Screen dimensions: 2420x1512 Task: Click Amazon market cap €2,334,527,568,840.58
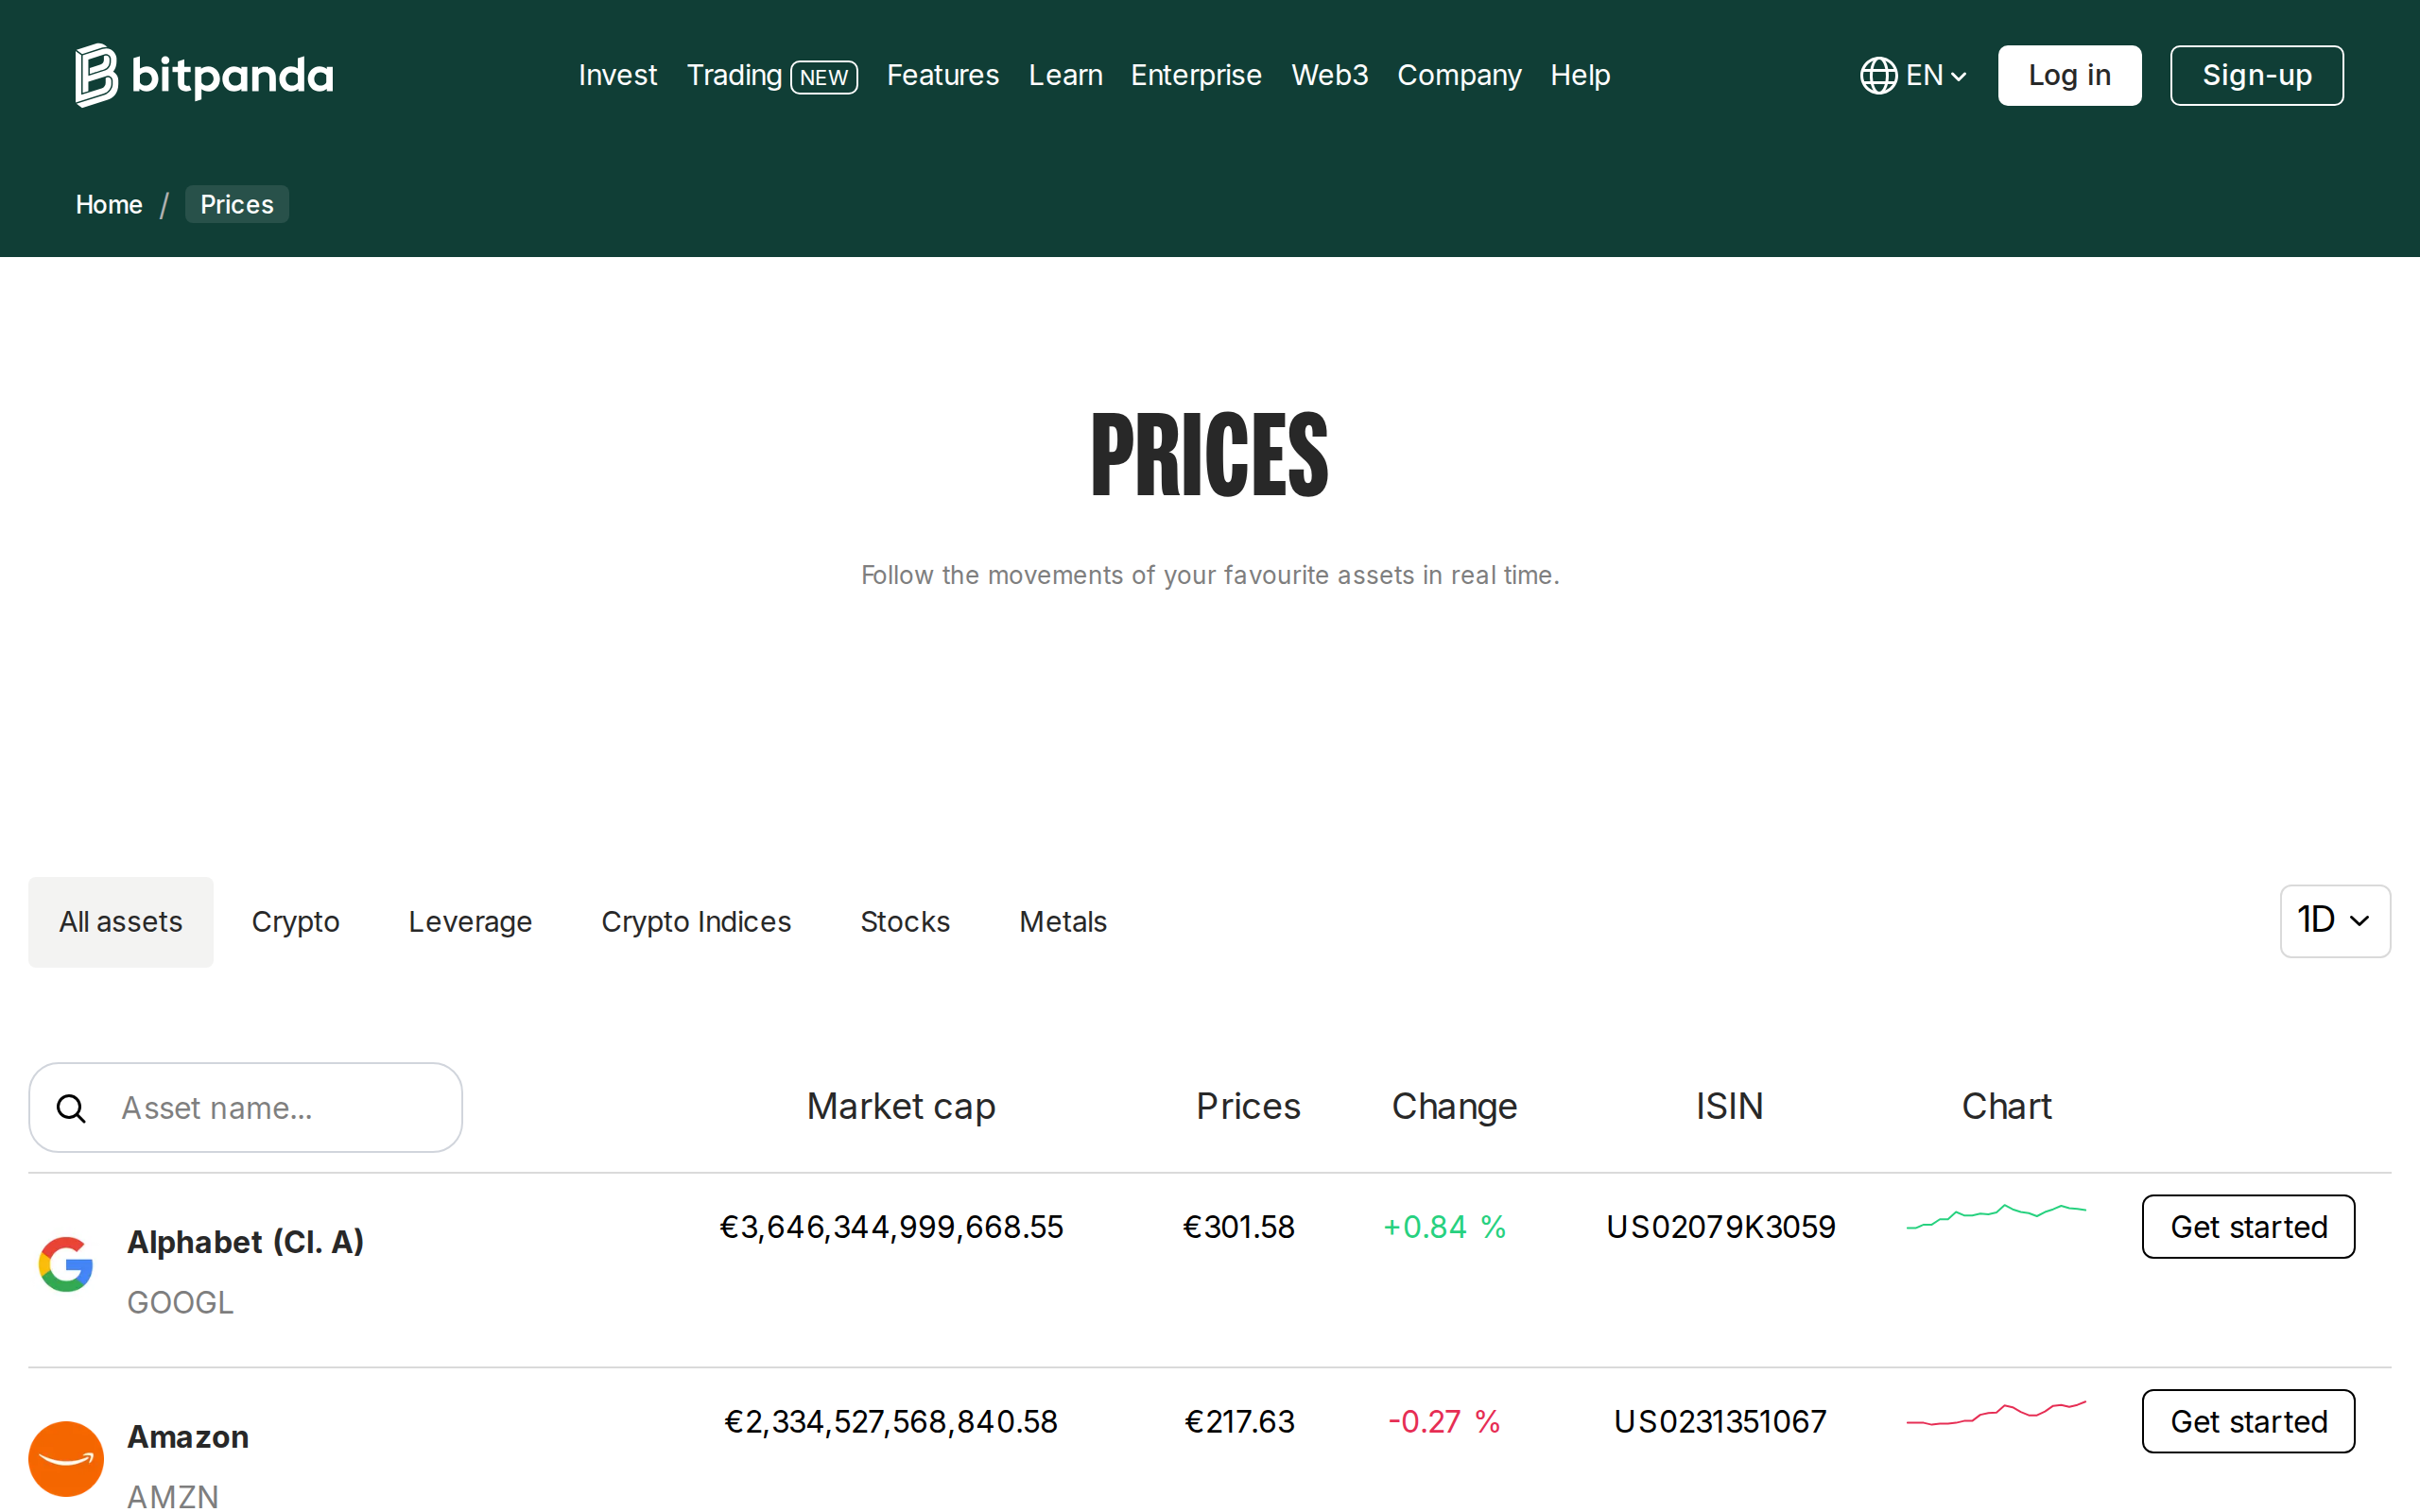pyautogui.click(x=891, y=1421)
